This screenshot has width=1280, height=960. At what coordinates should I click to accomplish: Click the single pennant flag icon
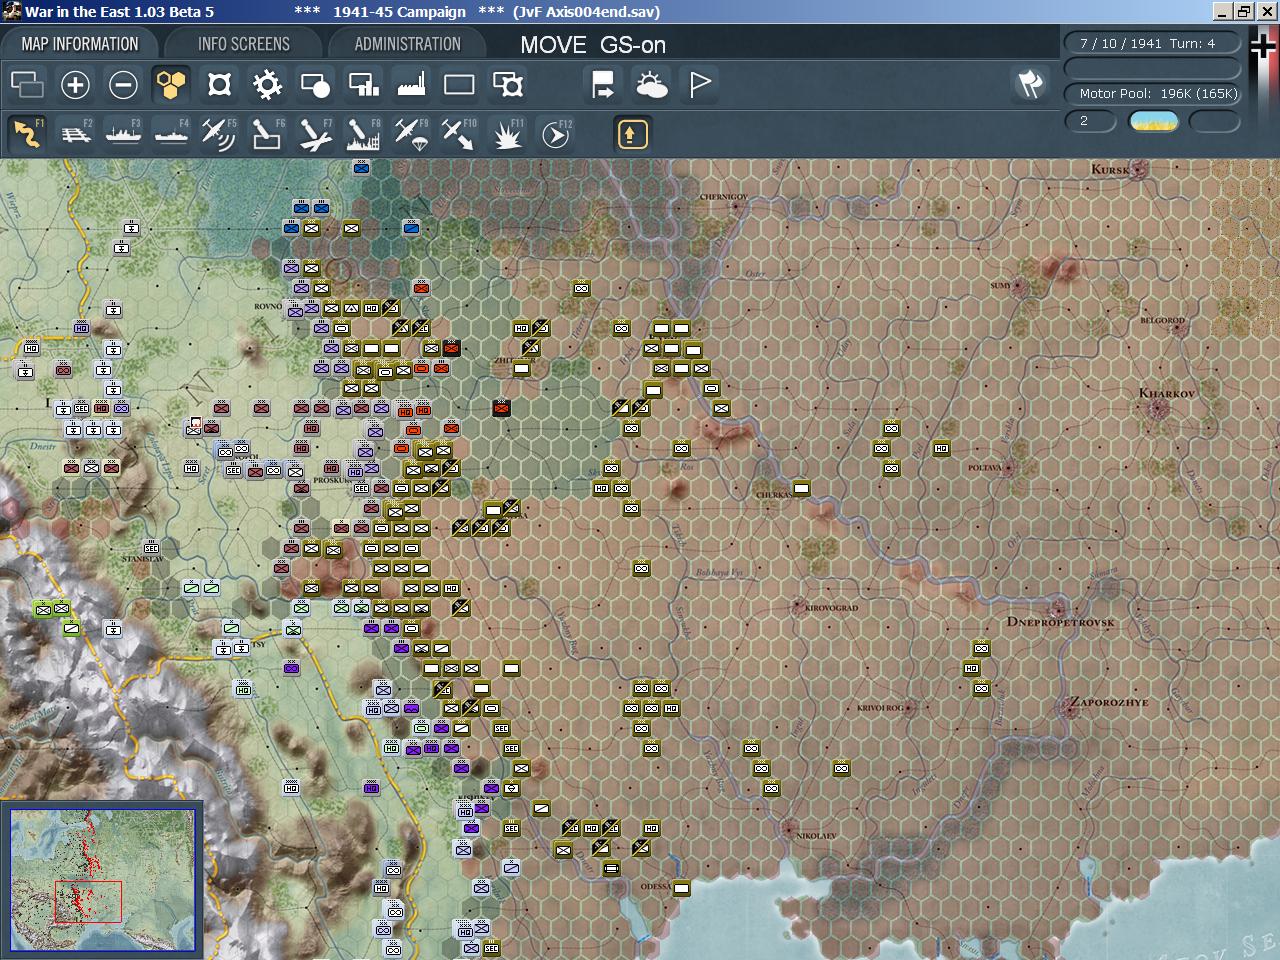tap(699, 85)
